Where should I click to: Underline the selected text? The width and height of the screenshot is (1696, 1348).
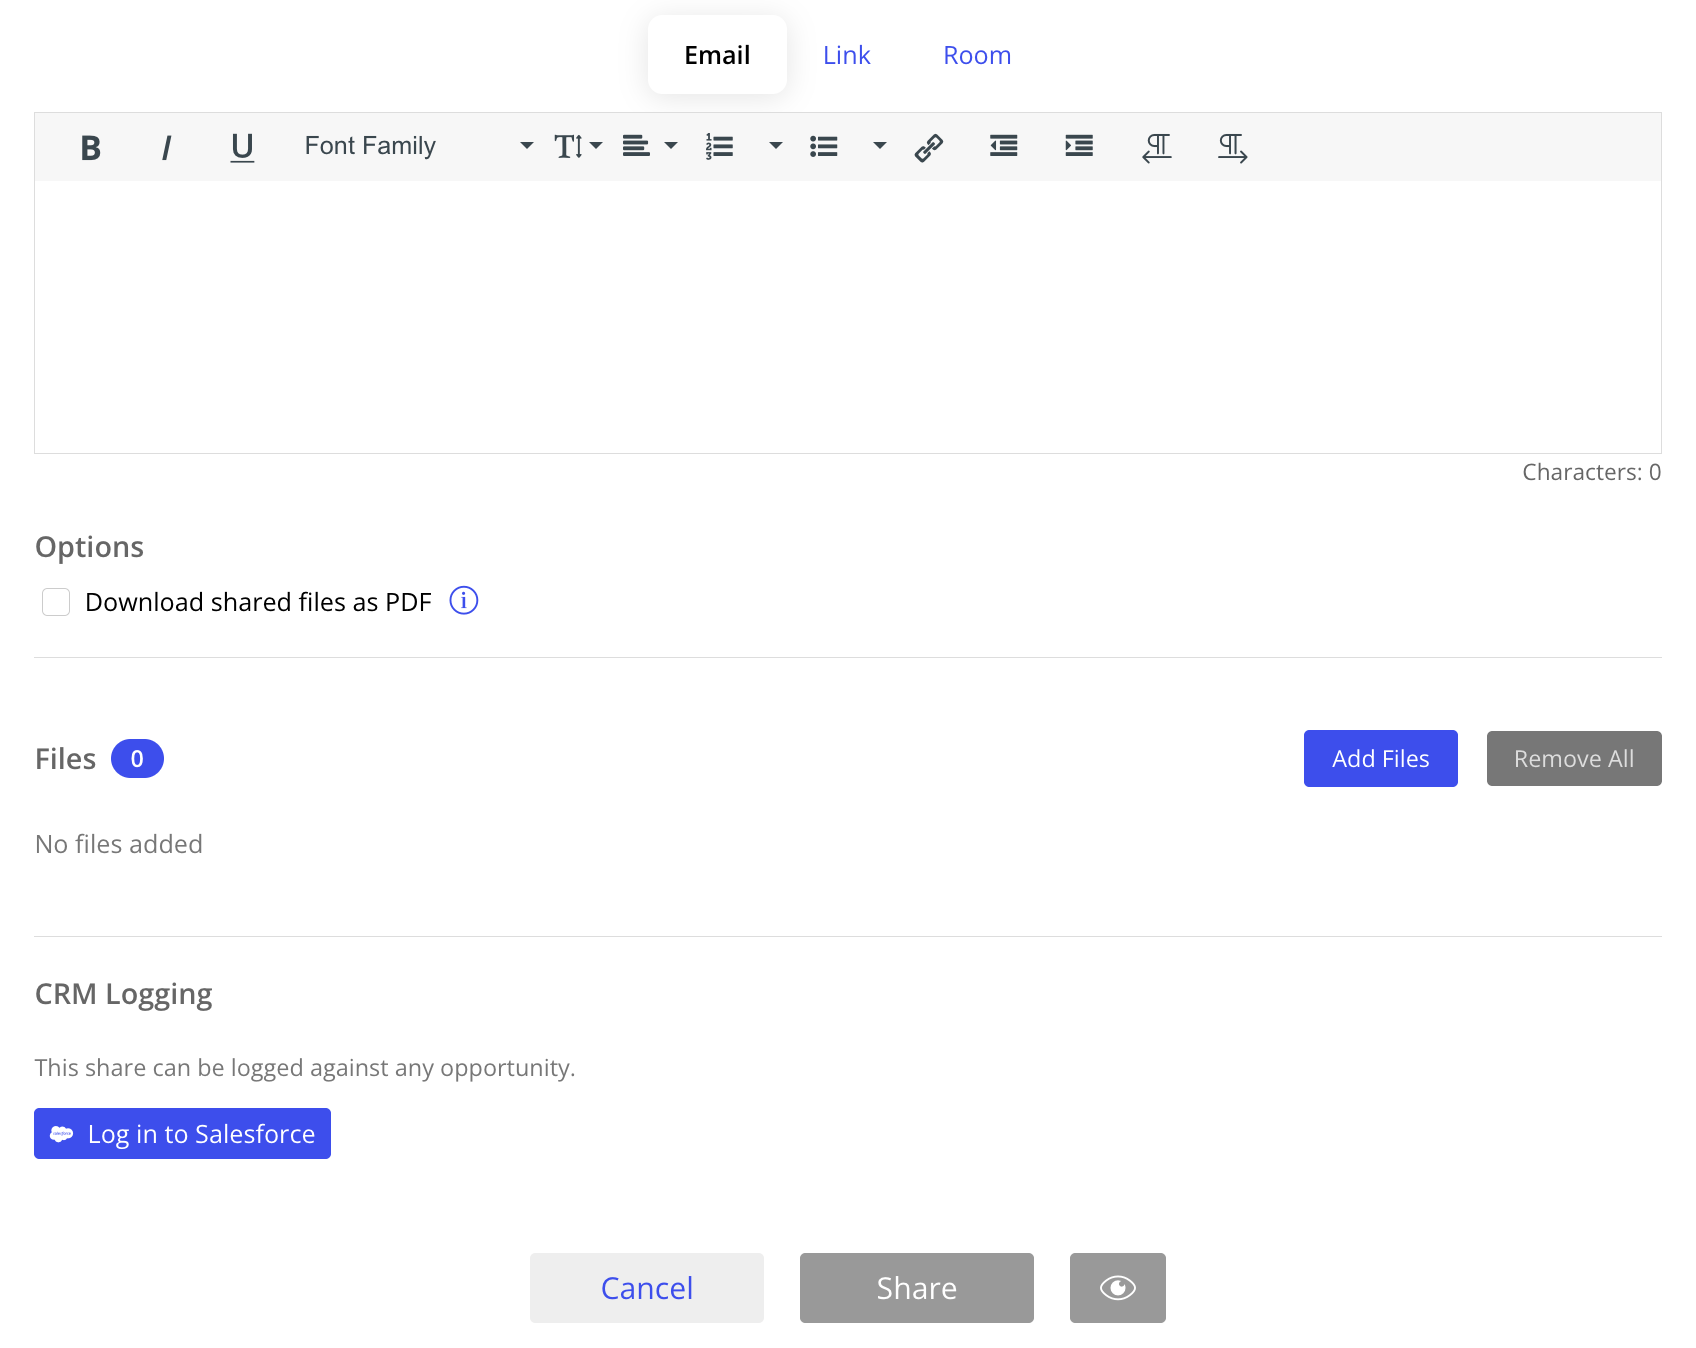pyautogui.click(x=242, y=147)
